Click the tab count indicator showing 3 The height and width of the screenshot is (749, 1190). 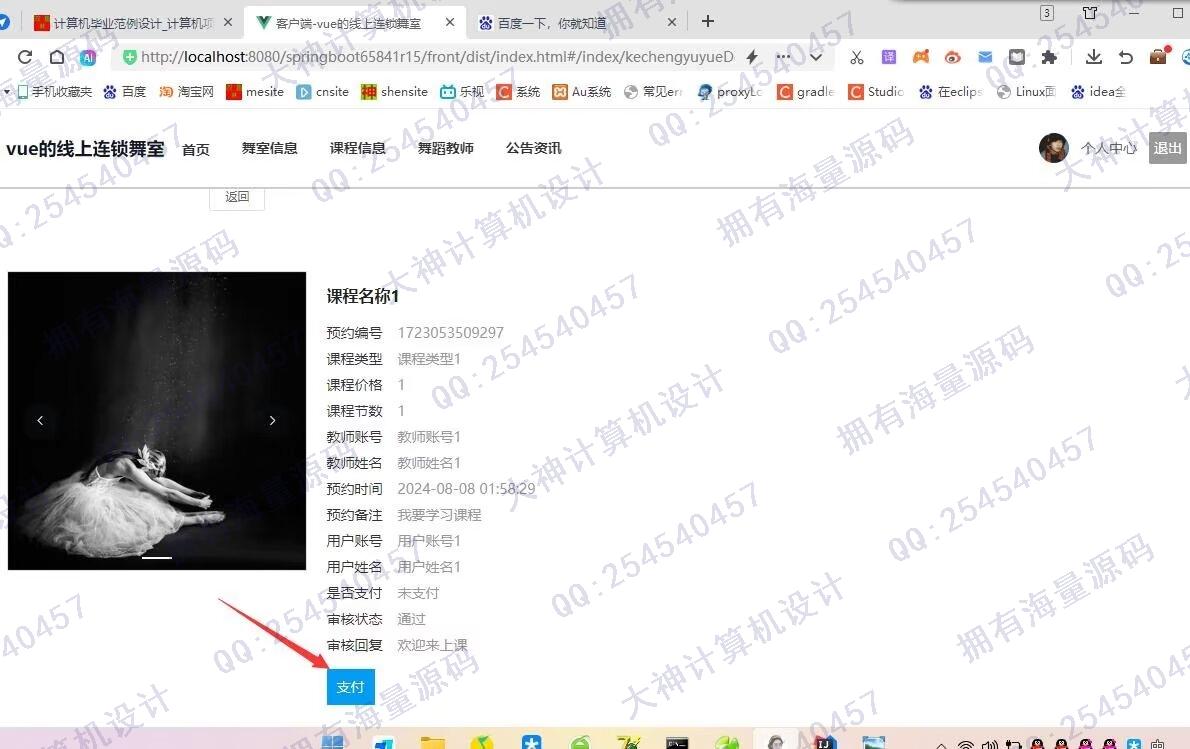pyautogui.click(x=1047, y=13)
